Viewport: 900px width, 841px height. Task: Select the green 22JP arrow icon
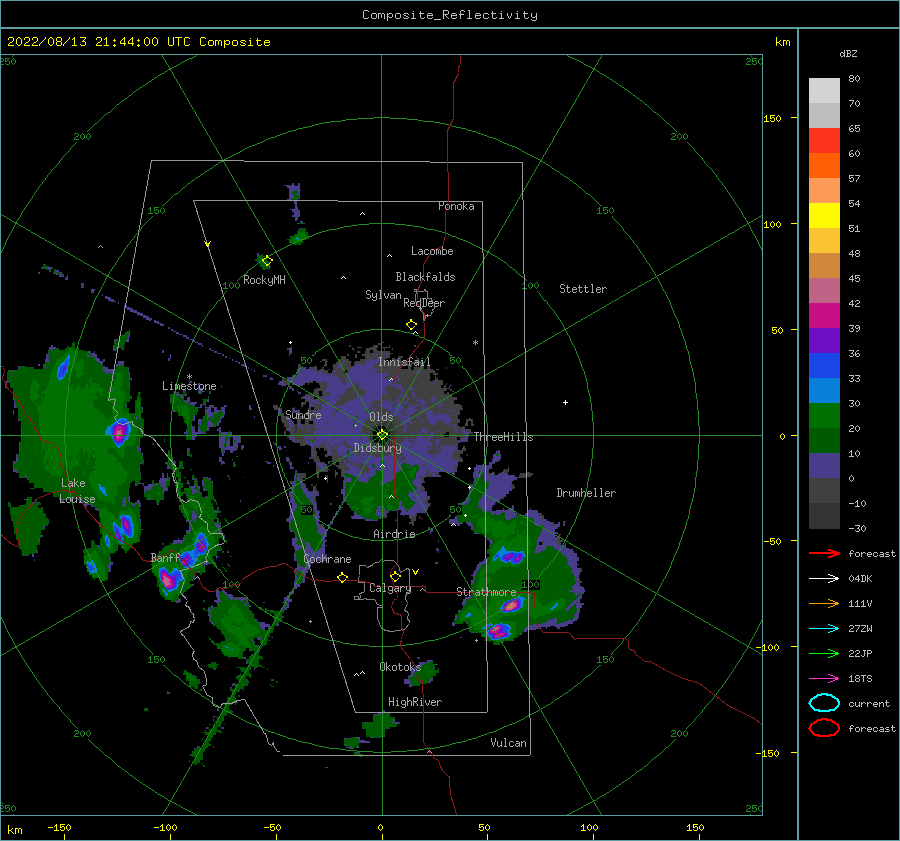click(824, 653)
